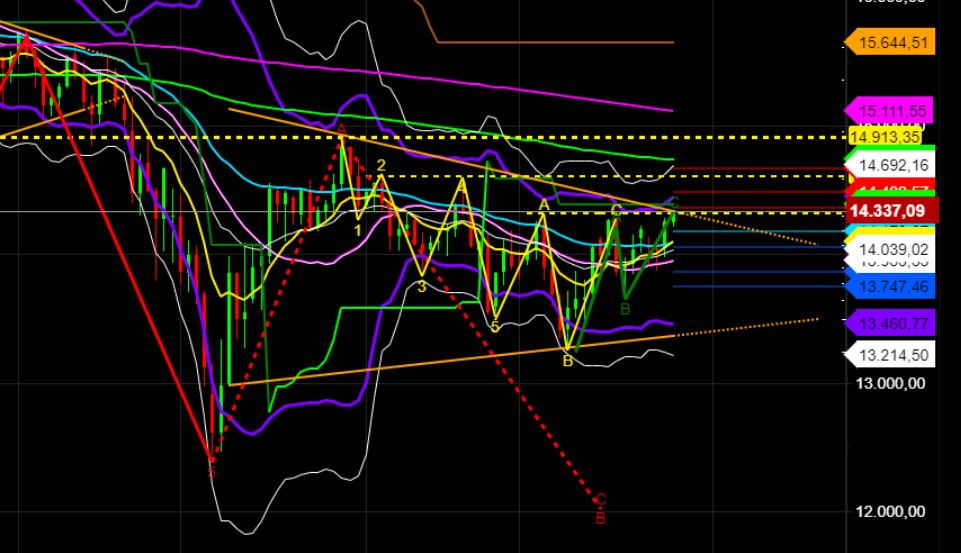Select the yellow wave label C
Image resolution: width=961 pixels, height=553 pixels.
(616, 212)
